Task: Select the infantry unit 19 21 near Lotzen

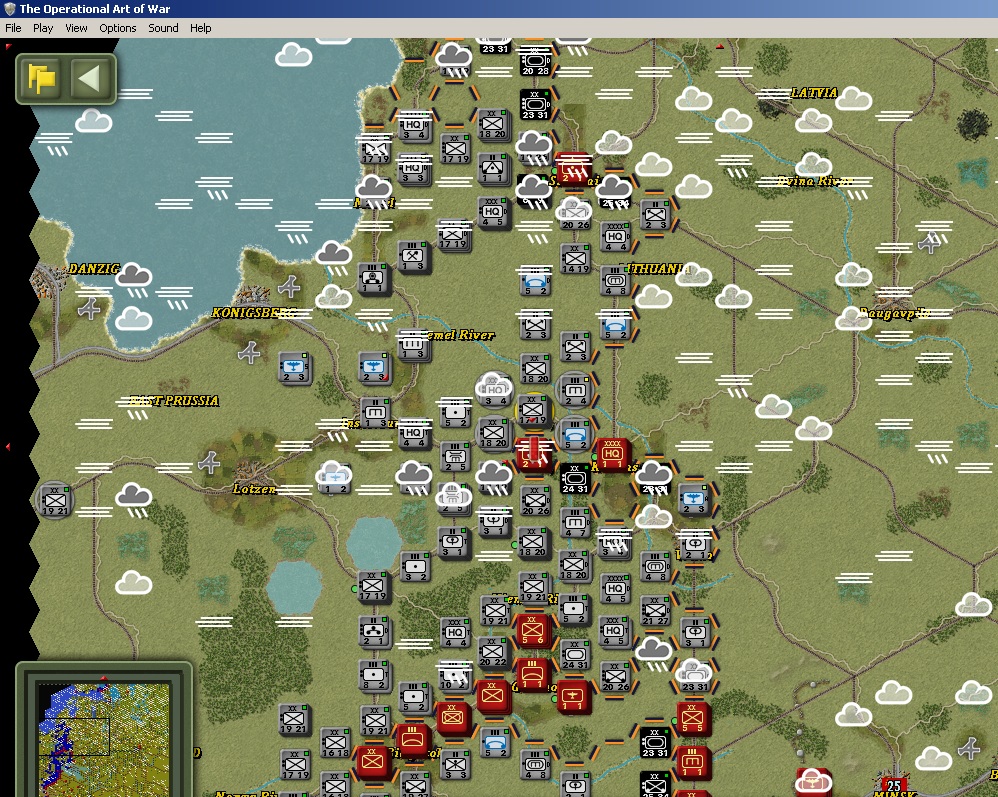Action: 55,500
